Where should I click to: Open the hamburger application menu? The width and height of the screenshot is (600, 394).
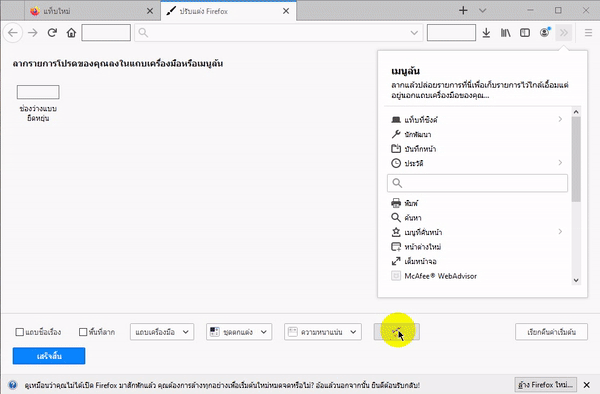point(589,33)
